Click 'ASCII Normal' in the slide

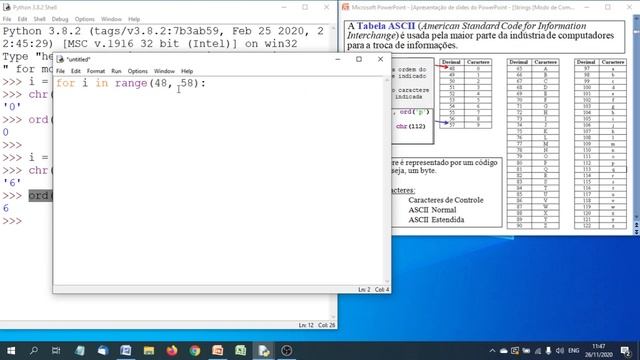point(432,210)
